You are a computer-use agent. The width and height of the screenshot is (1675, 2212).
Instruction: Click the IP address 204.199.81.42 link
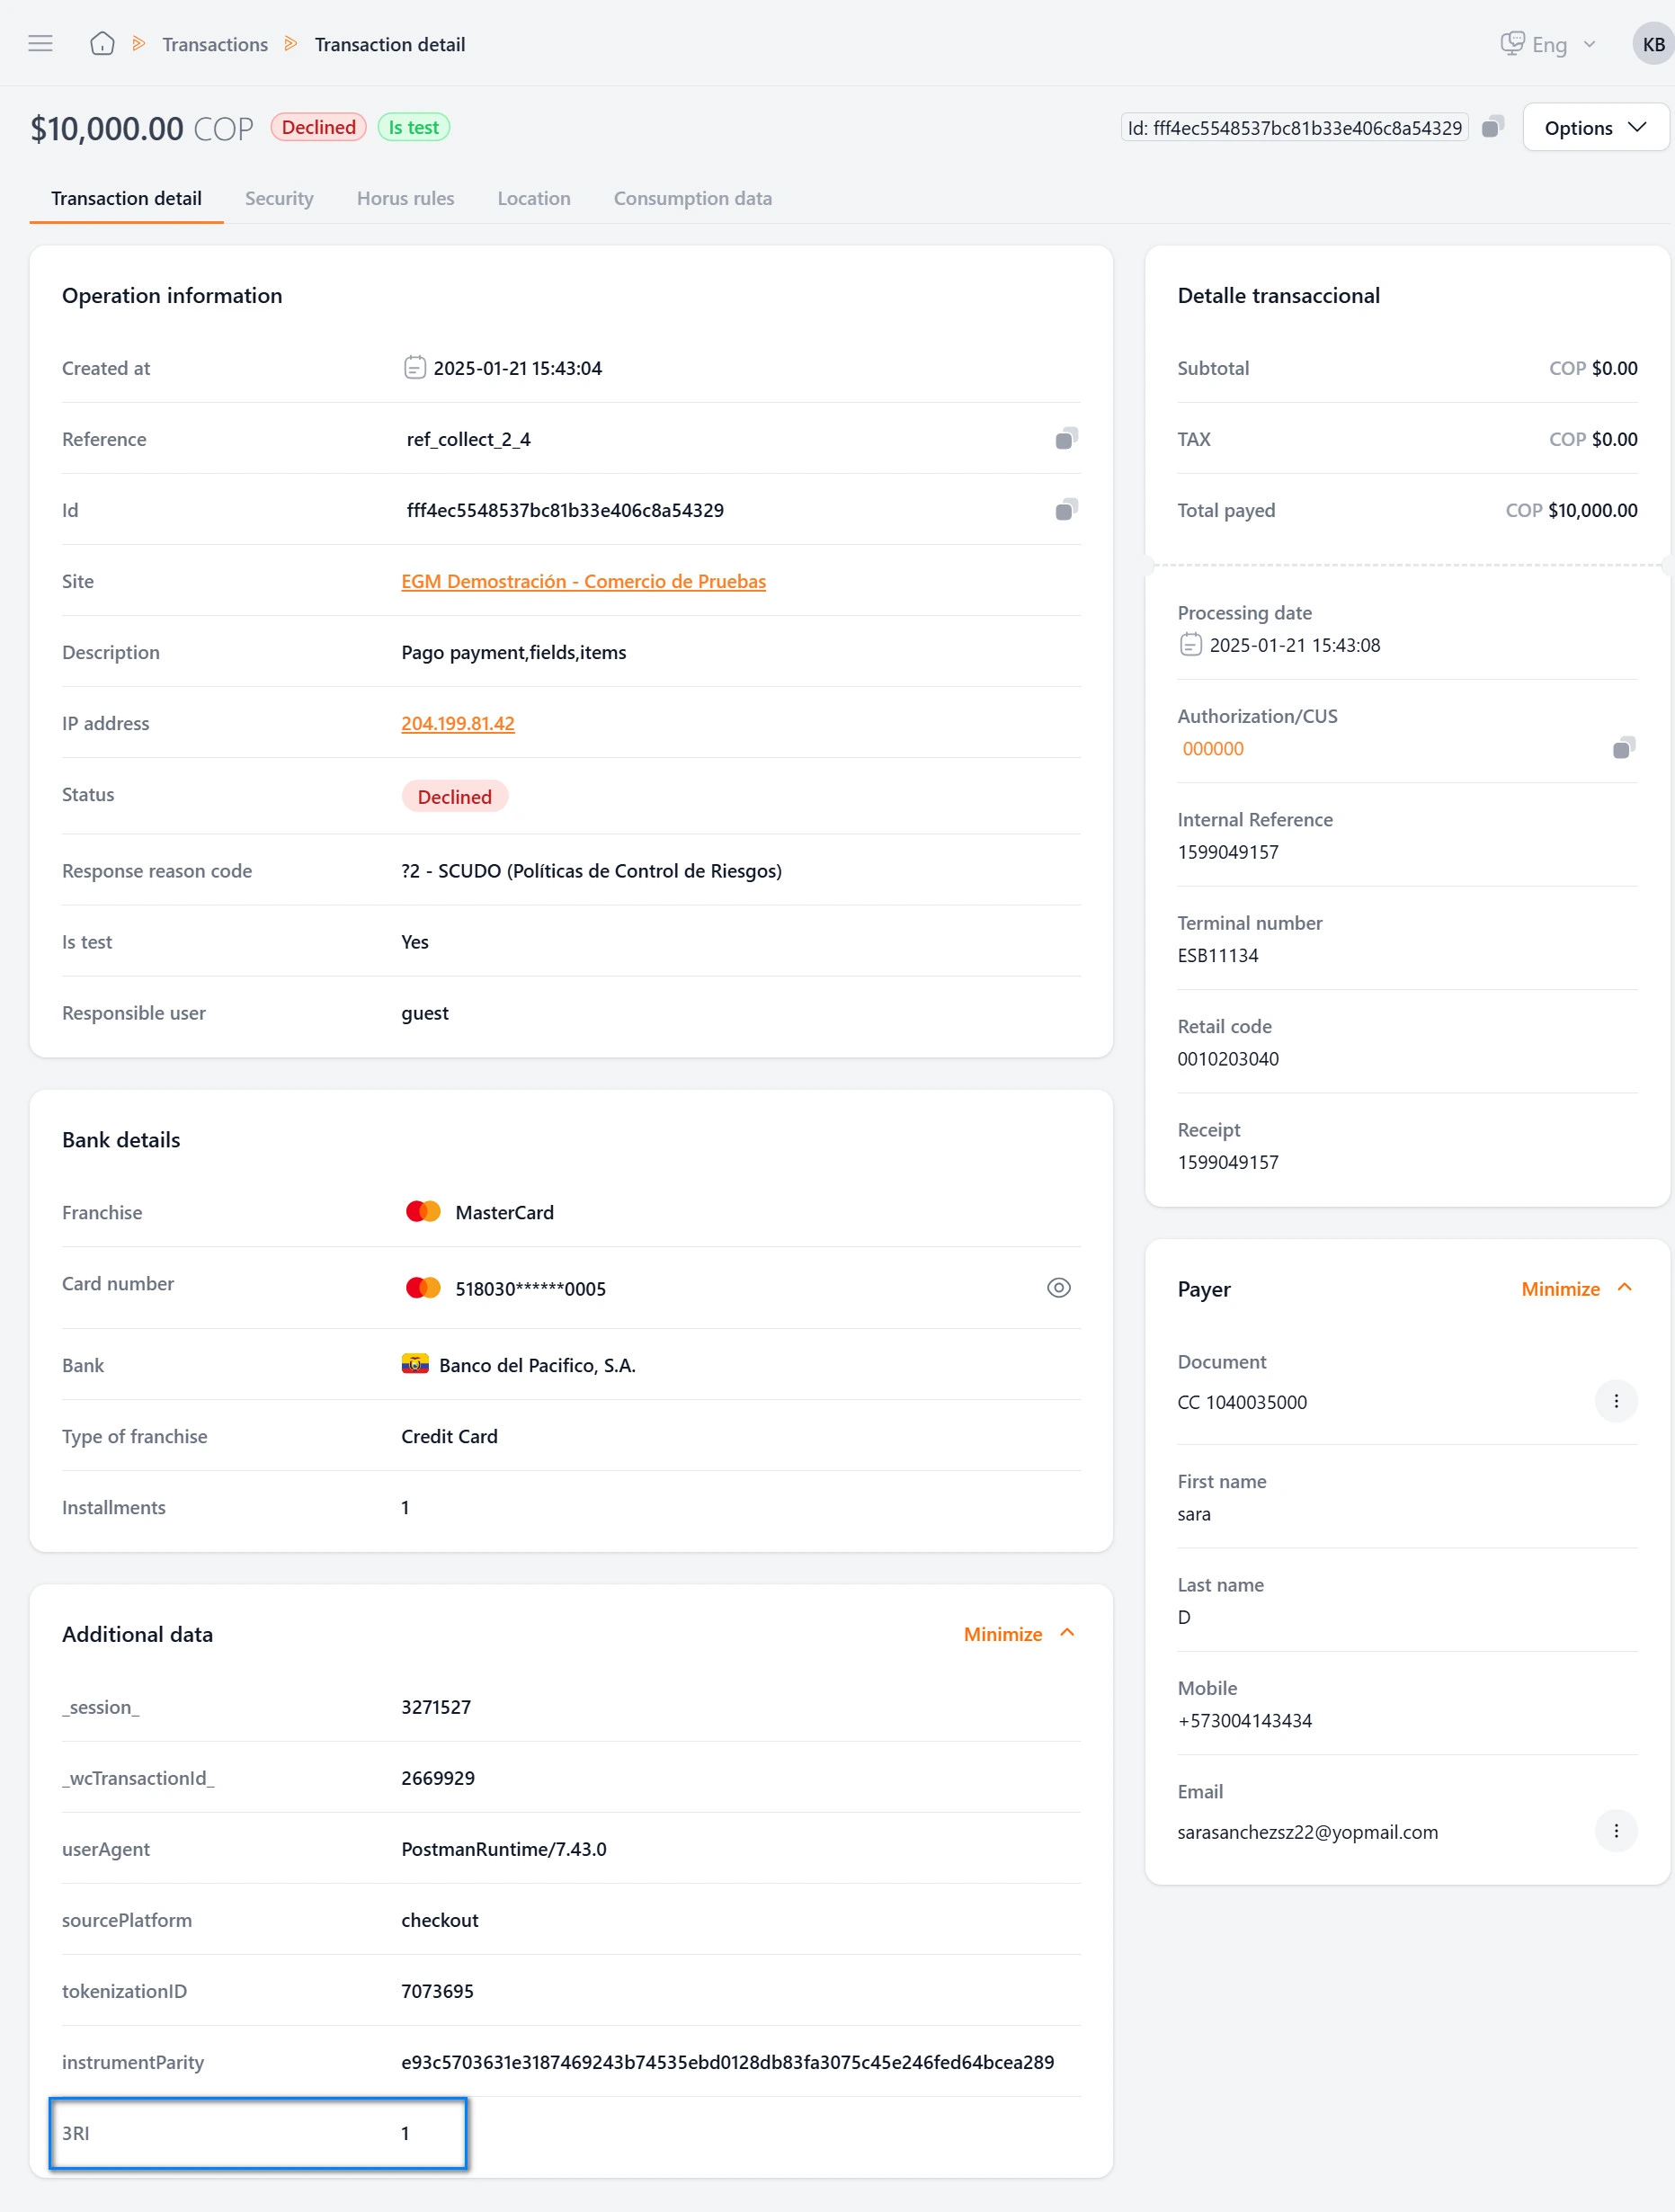click(x=458, y=723)
